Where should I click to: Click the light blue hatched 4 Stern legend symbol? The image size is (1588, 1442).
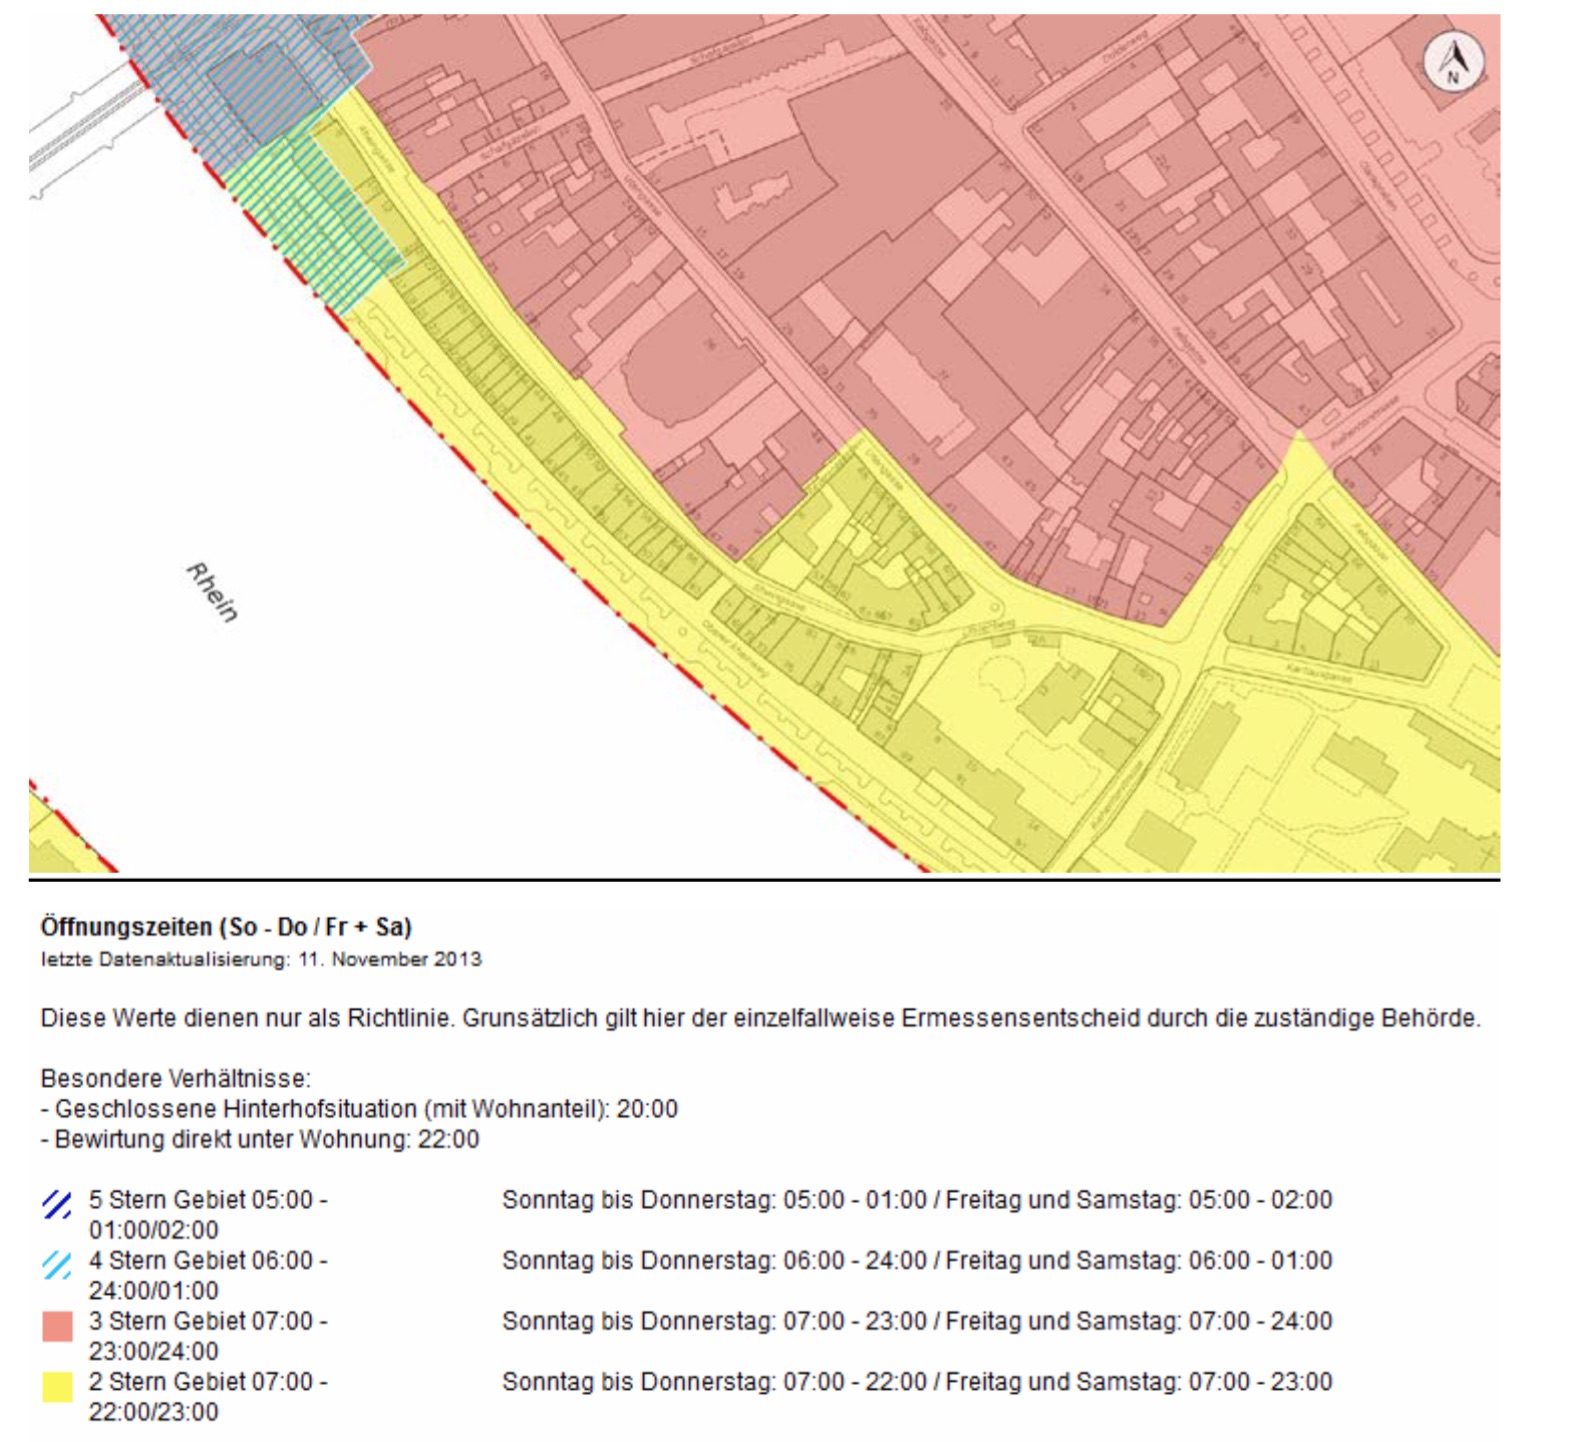tap(57, 1266)
